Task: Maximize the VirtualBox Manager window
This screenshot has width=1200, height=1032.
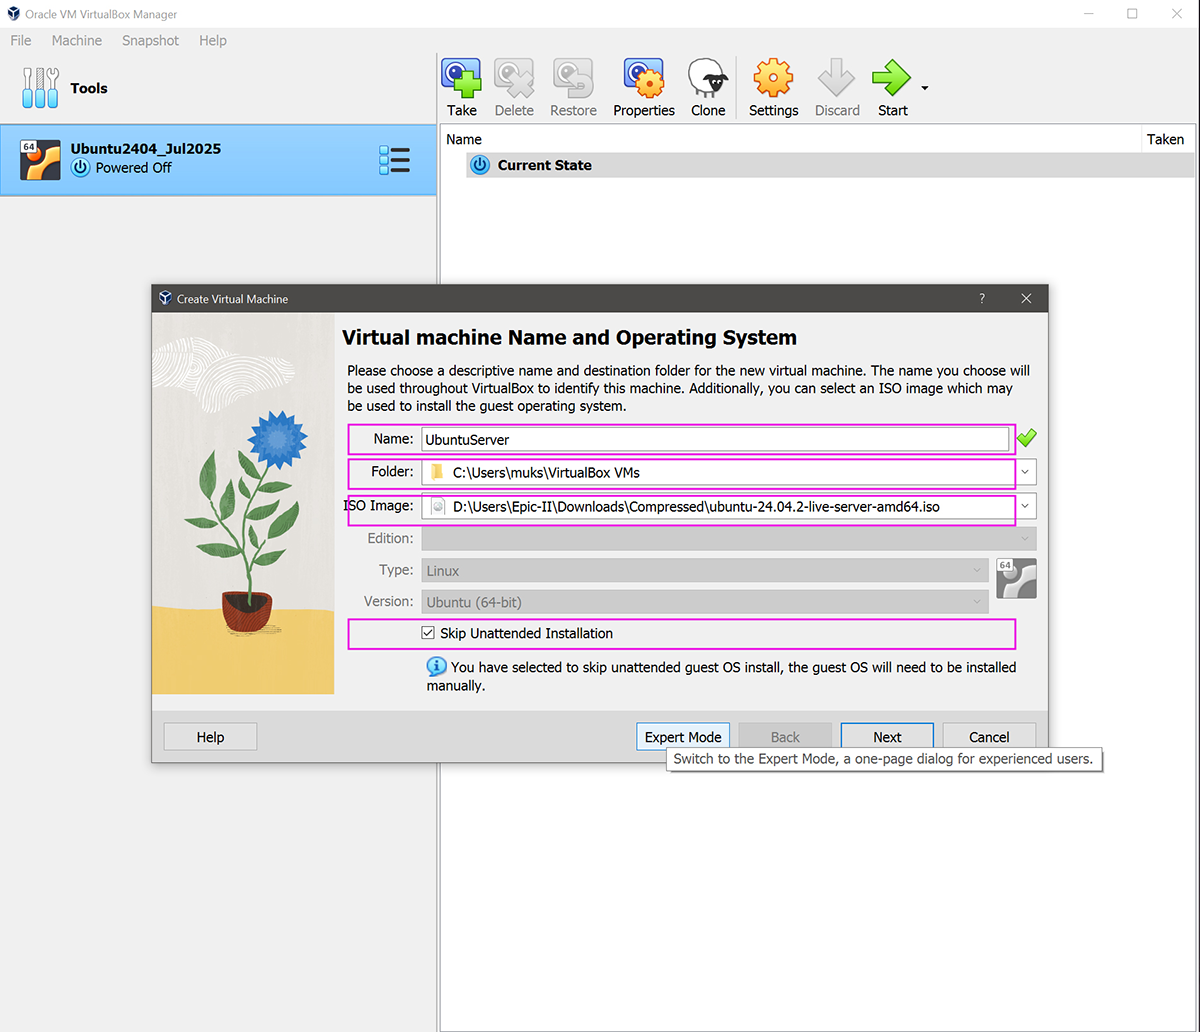Action: click(1132, 13)
